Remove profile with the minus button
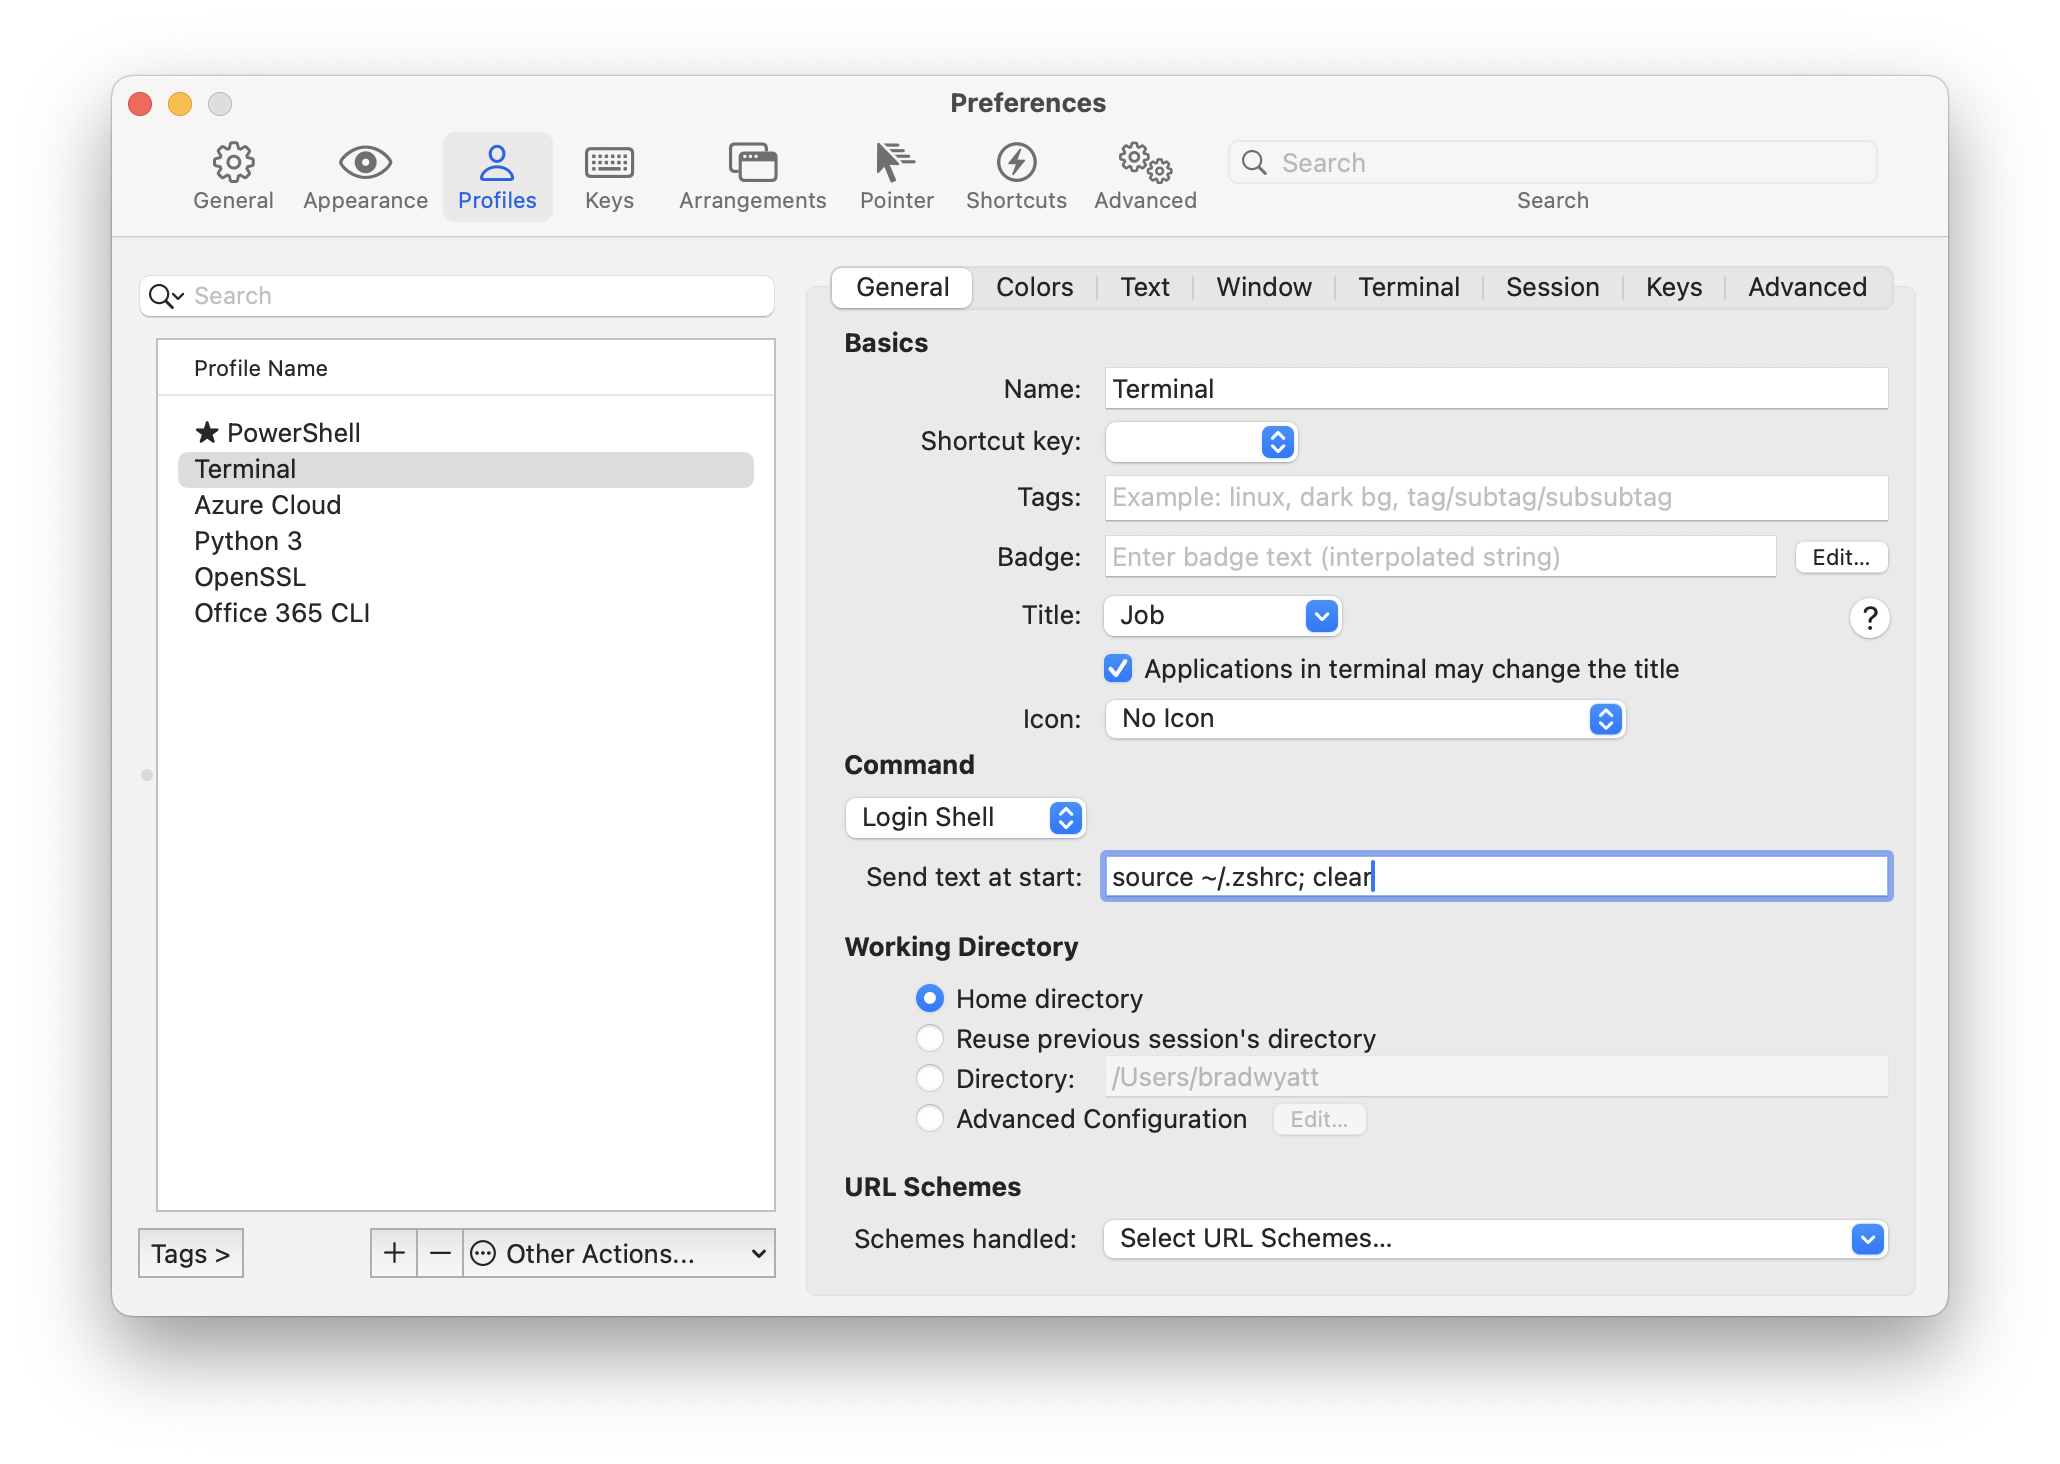This screenshot has height=1464, width=2060. click(x=440, y=1253)
